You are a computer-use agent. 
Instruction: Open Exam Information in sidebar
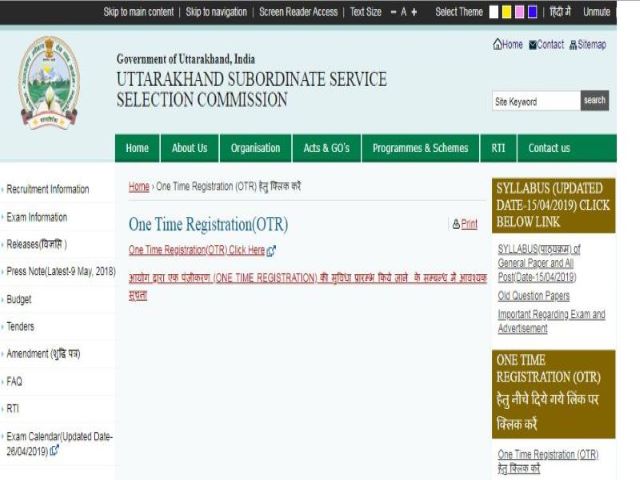click(37, 217)
